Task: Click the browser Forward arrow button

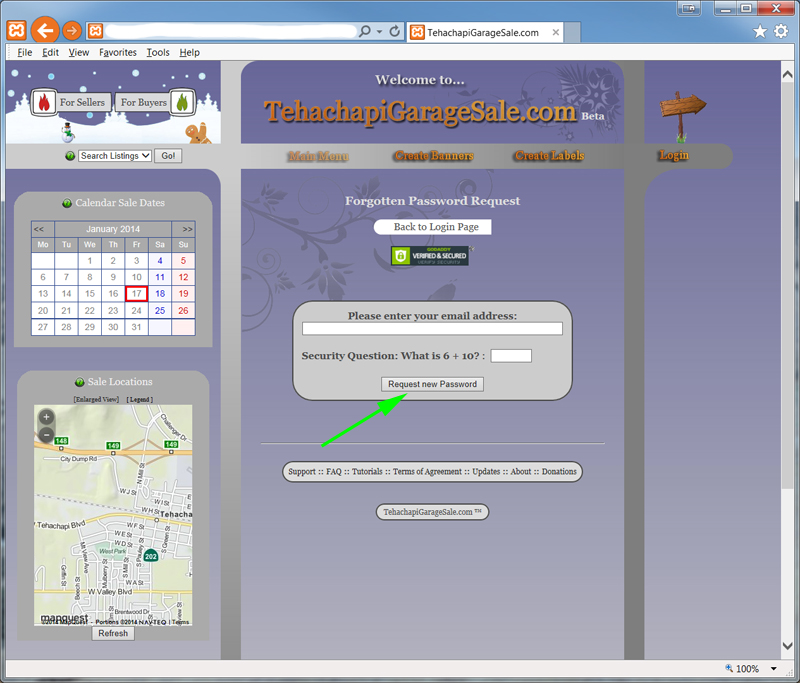Action: click(x=72, y=31)
